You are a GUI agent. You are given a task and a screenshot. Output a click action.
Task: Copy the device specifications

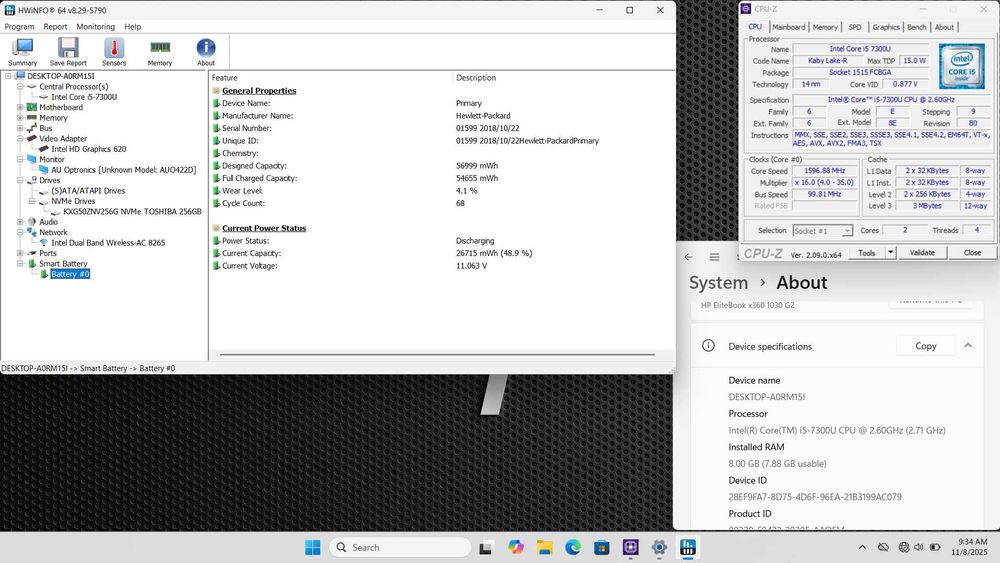[925, 346]
